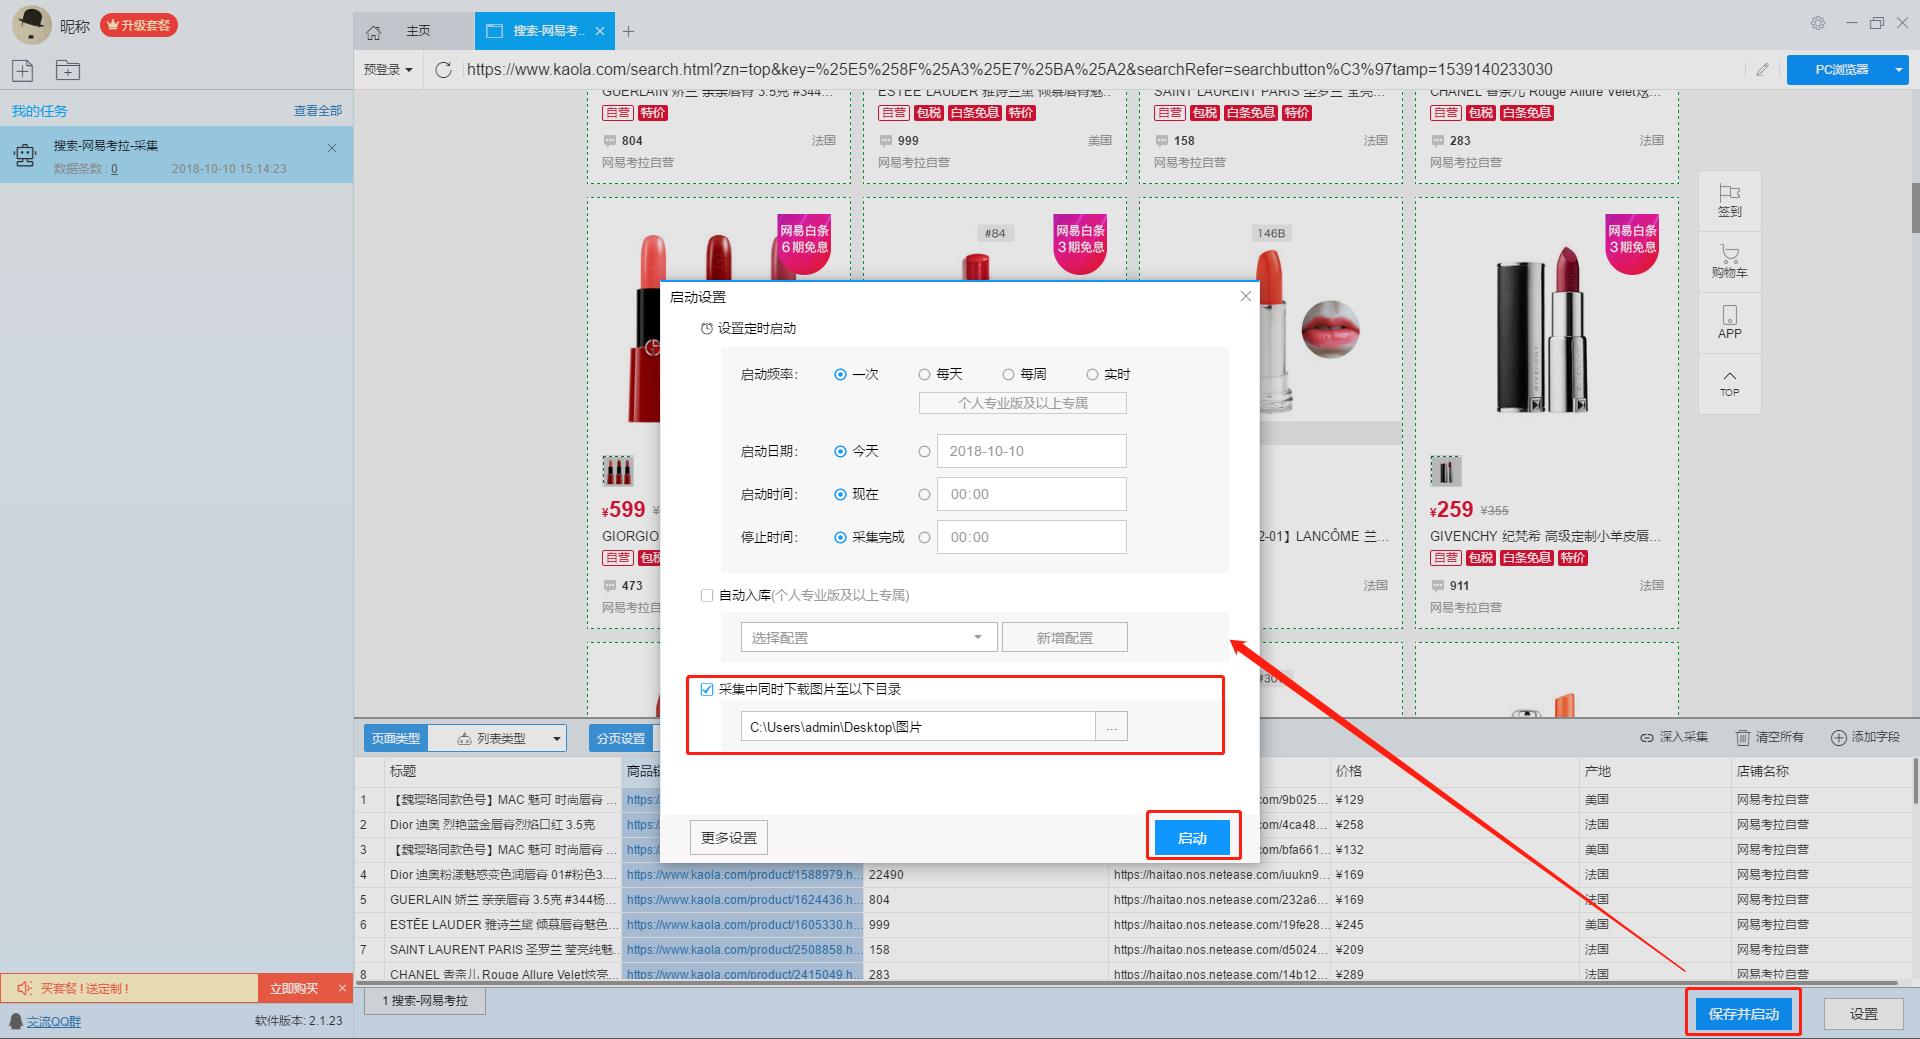Click 更多设置 button
This screenshot has width=1920, height=1039.
(x=728, y=838)
